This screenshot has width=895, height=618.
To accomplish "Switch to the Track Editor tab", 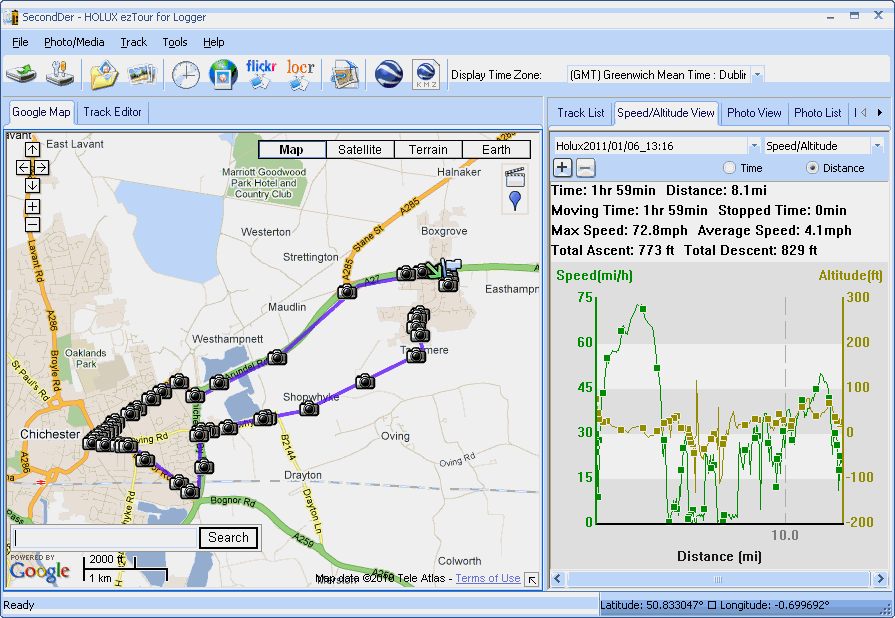I will tap(112, 112).
